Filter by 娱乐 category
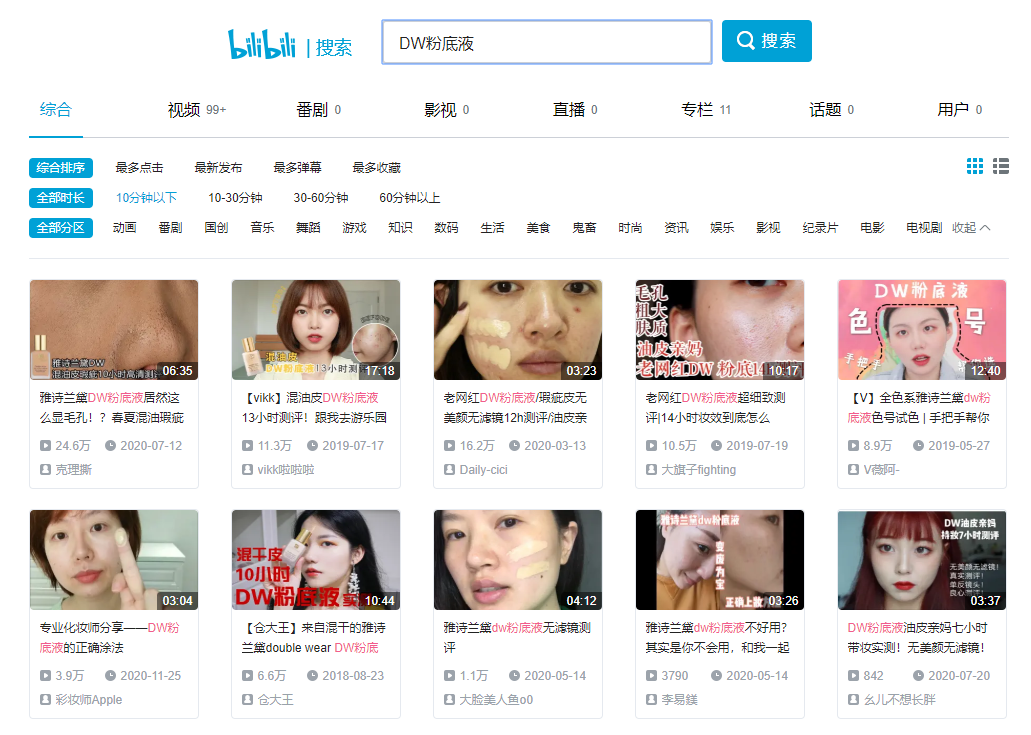This screenshot has width=1031, height=735. click(x=723, y=228)
